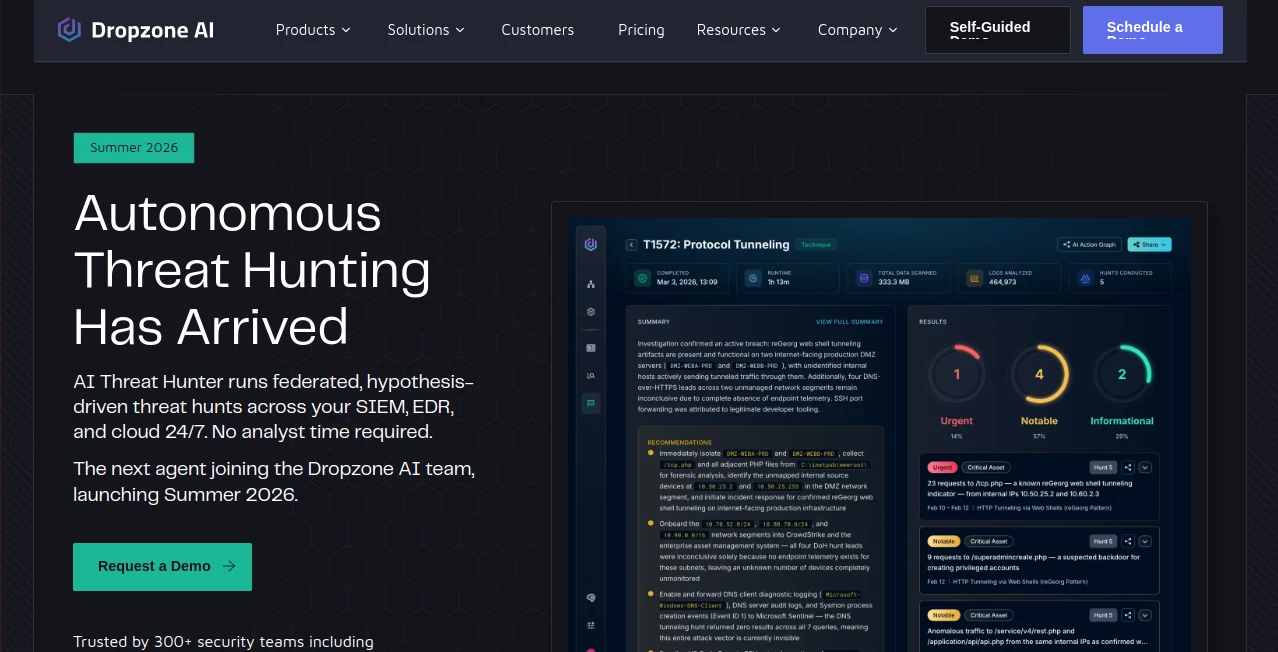Click Critical Asset tag on /tcp.php result
1278x652 pixels.
coord(988,467)
